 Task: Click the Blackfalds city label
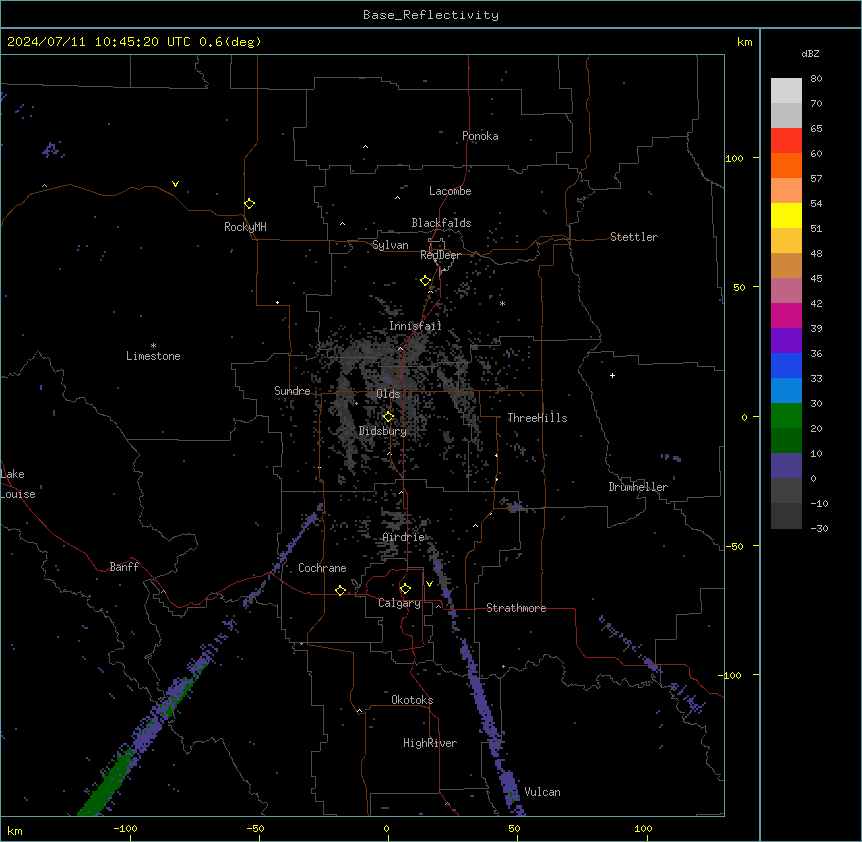(x=441, y=223)
